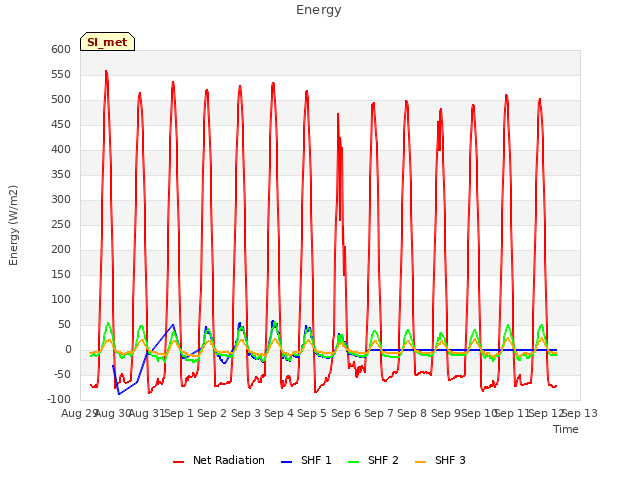The image size is (640, 480).
Task: Click the Sep 3 x-axis date label
Action: pyautogui.click(x=246, y=413)
